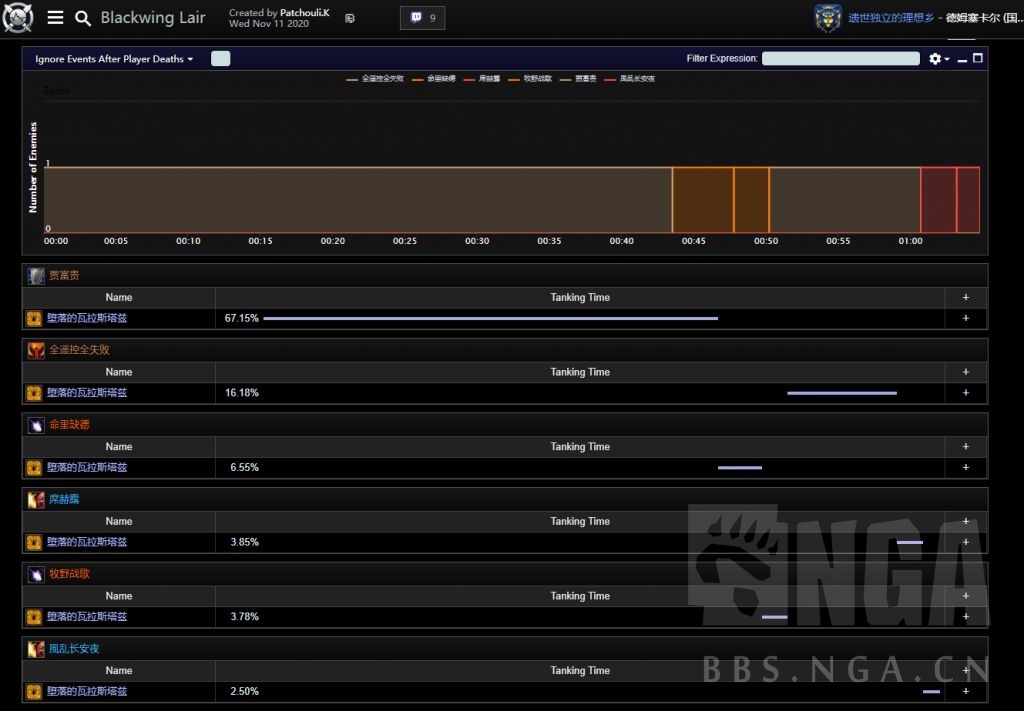The image size is (1024, 711).
Task: Click the copy icon beside the report date
Action: pos(349,19)
